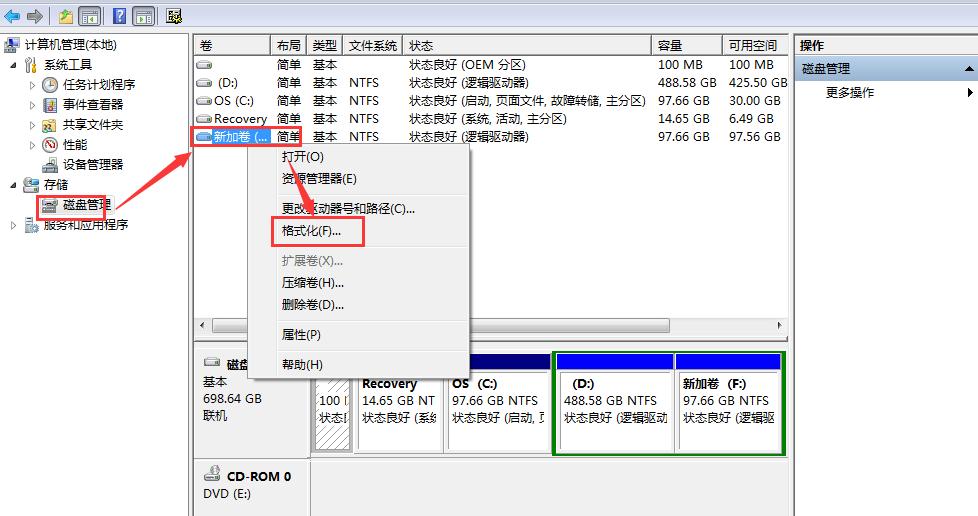This screenshot has height=516, width=978.
Task: Click the 性能 monitor icon
Action: pos(50,145)
